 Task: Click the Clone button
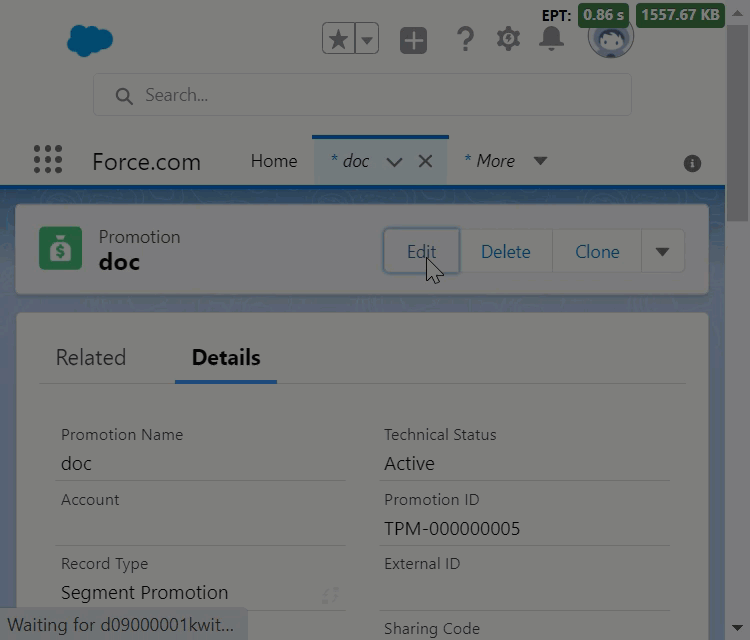click(x=597, y=251)
